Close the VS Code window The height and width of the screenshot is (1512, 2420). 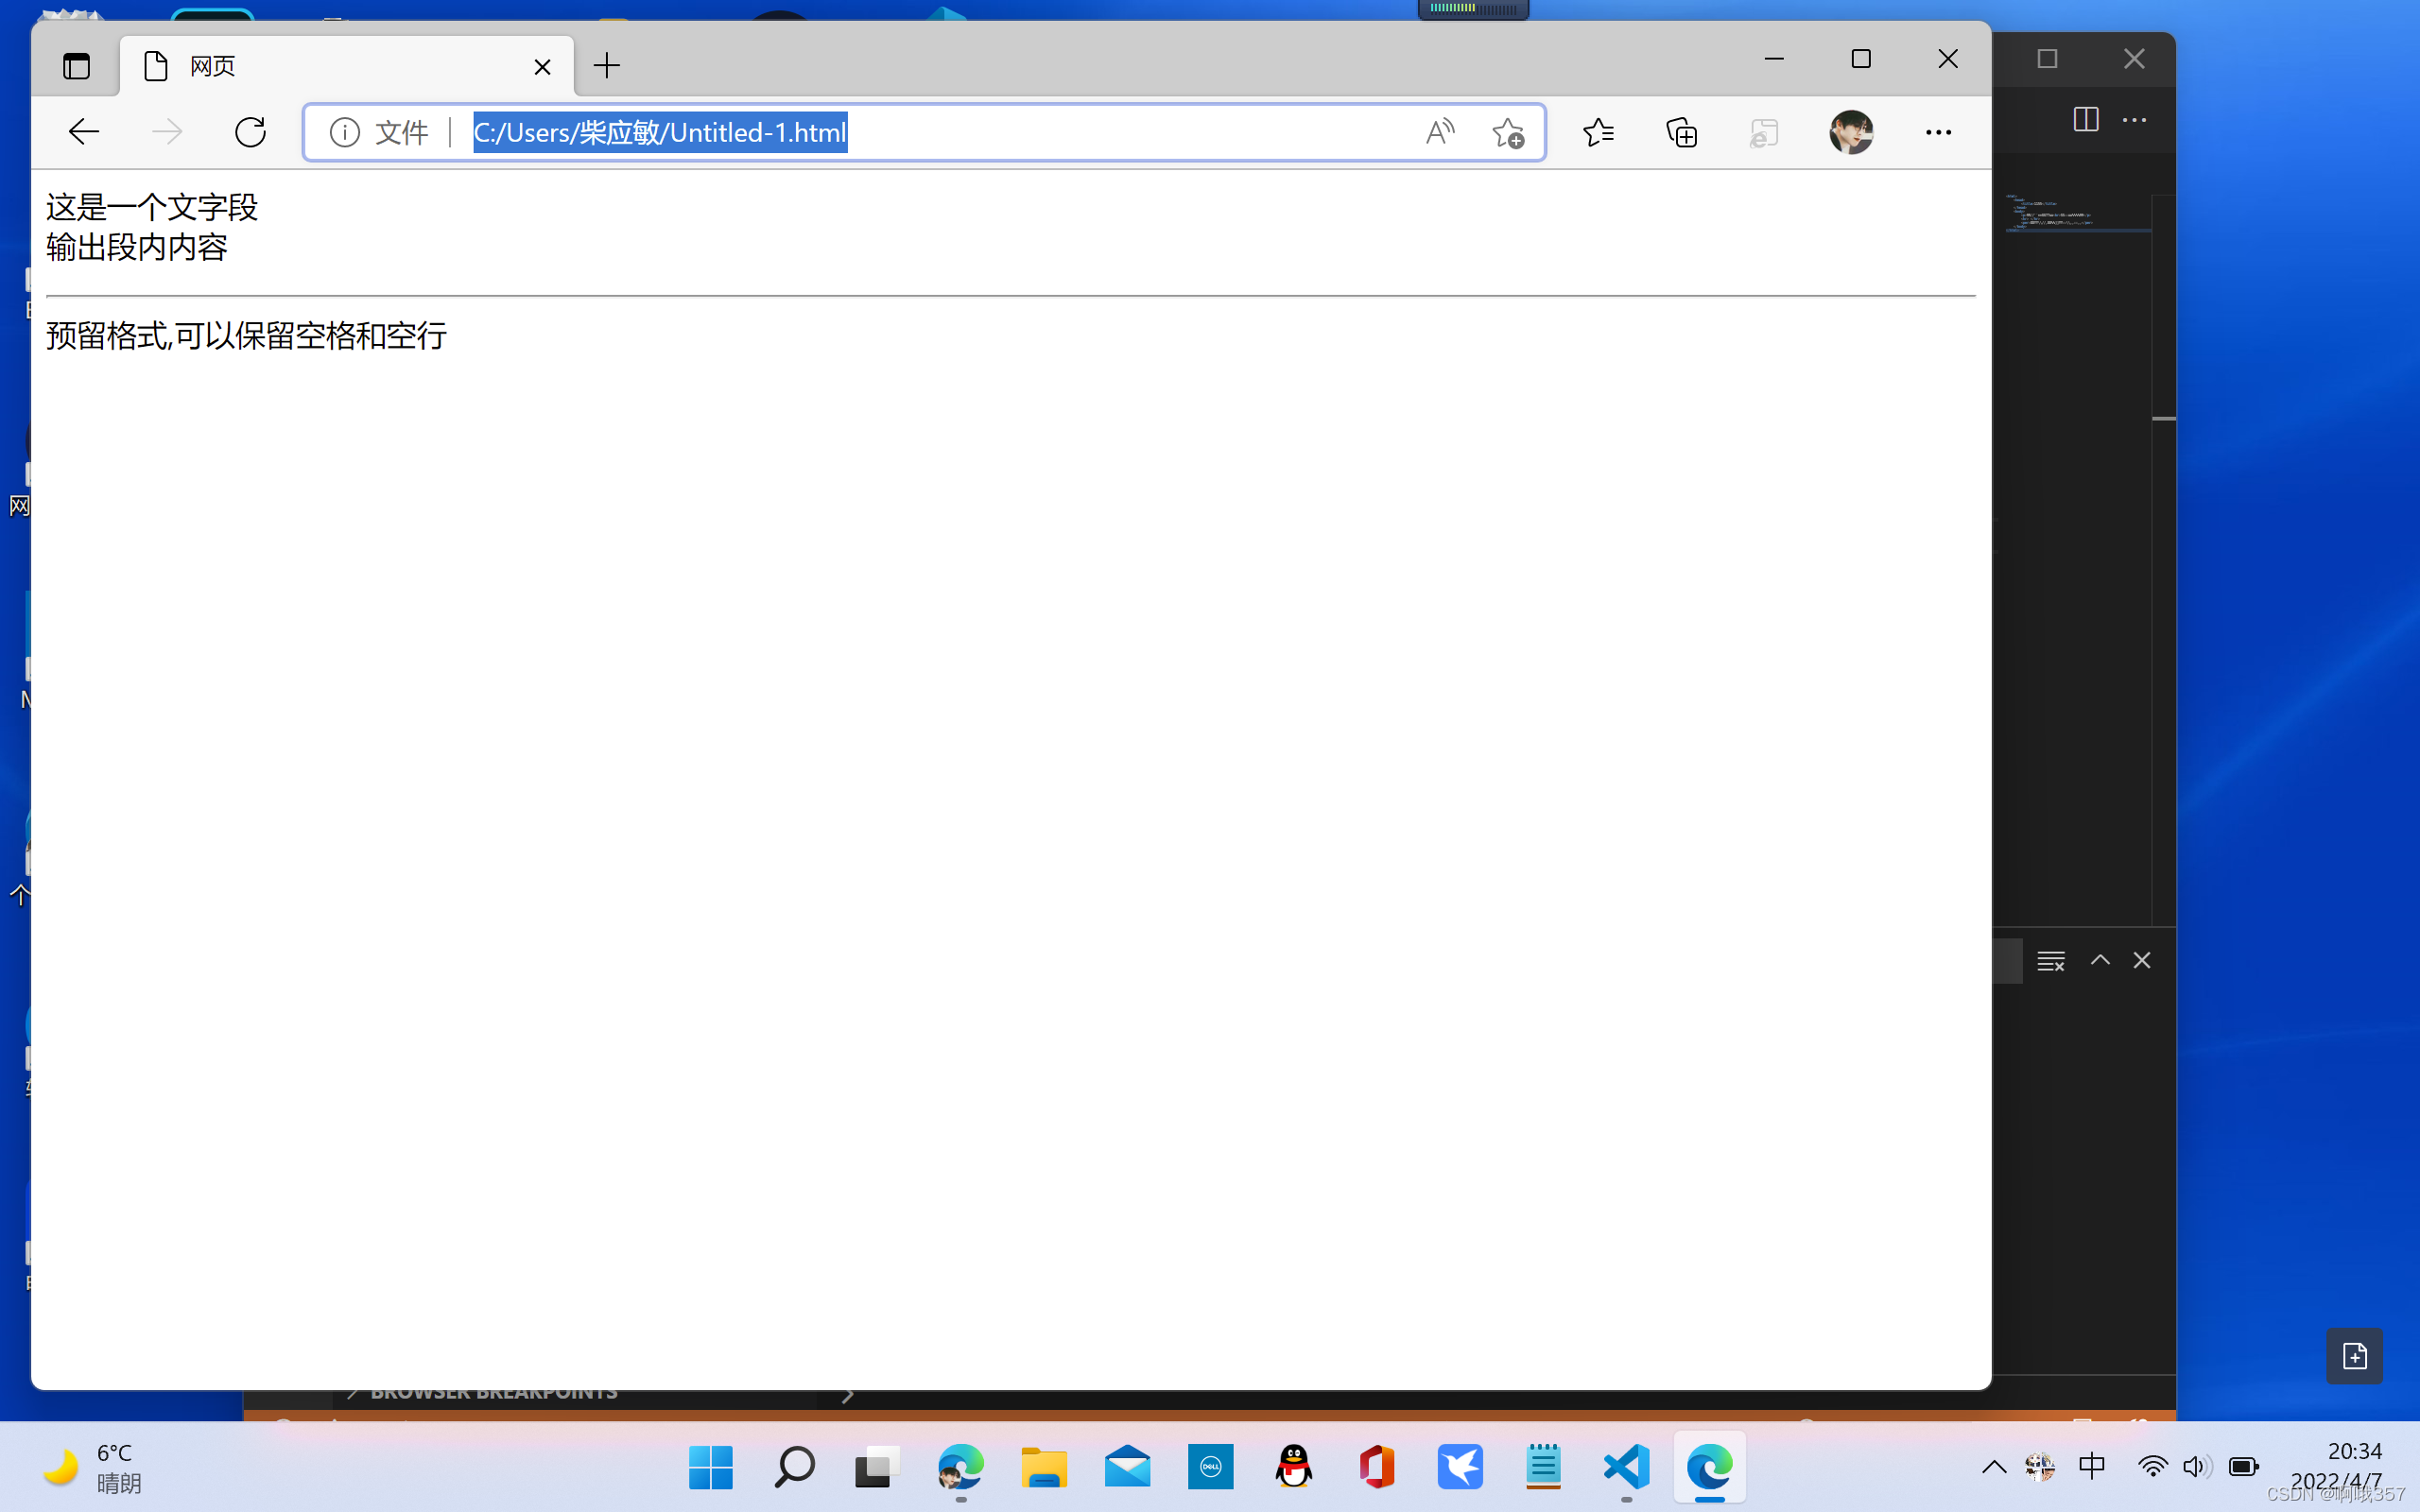2134,59
